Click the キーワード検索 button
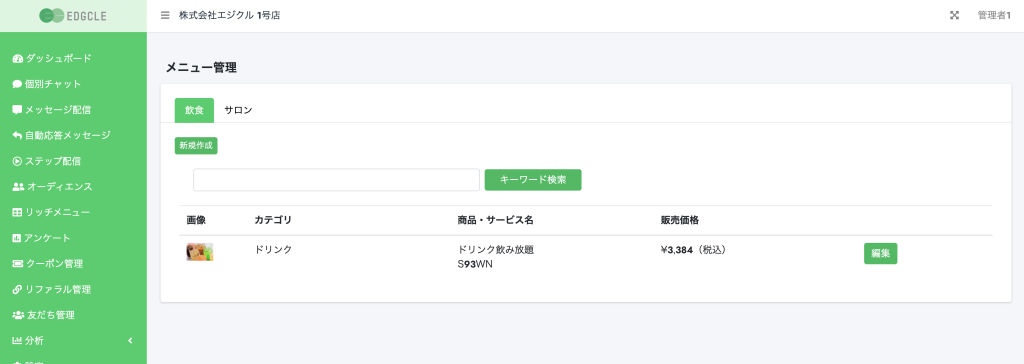This screenshot has width=1024, height=364. point(533,180)
